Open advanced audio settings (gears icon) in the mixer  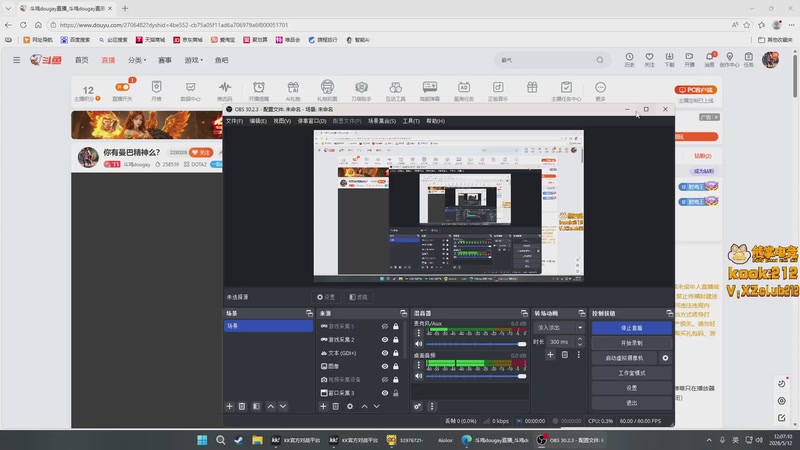click(417, 406)
